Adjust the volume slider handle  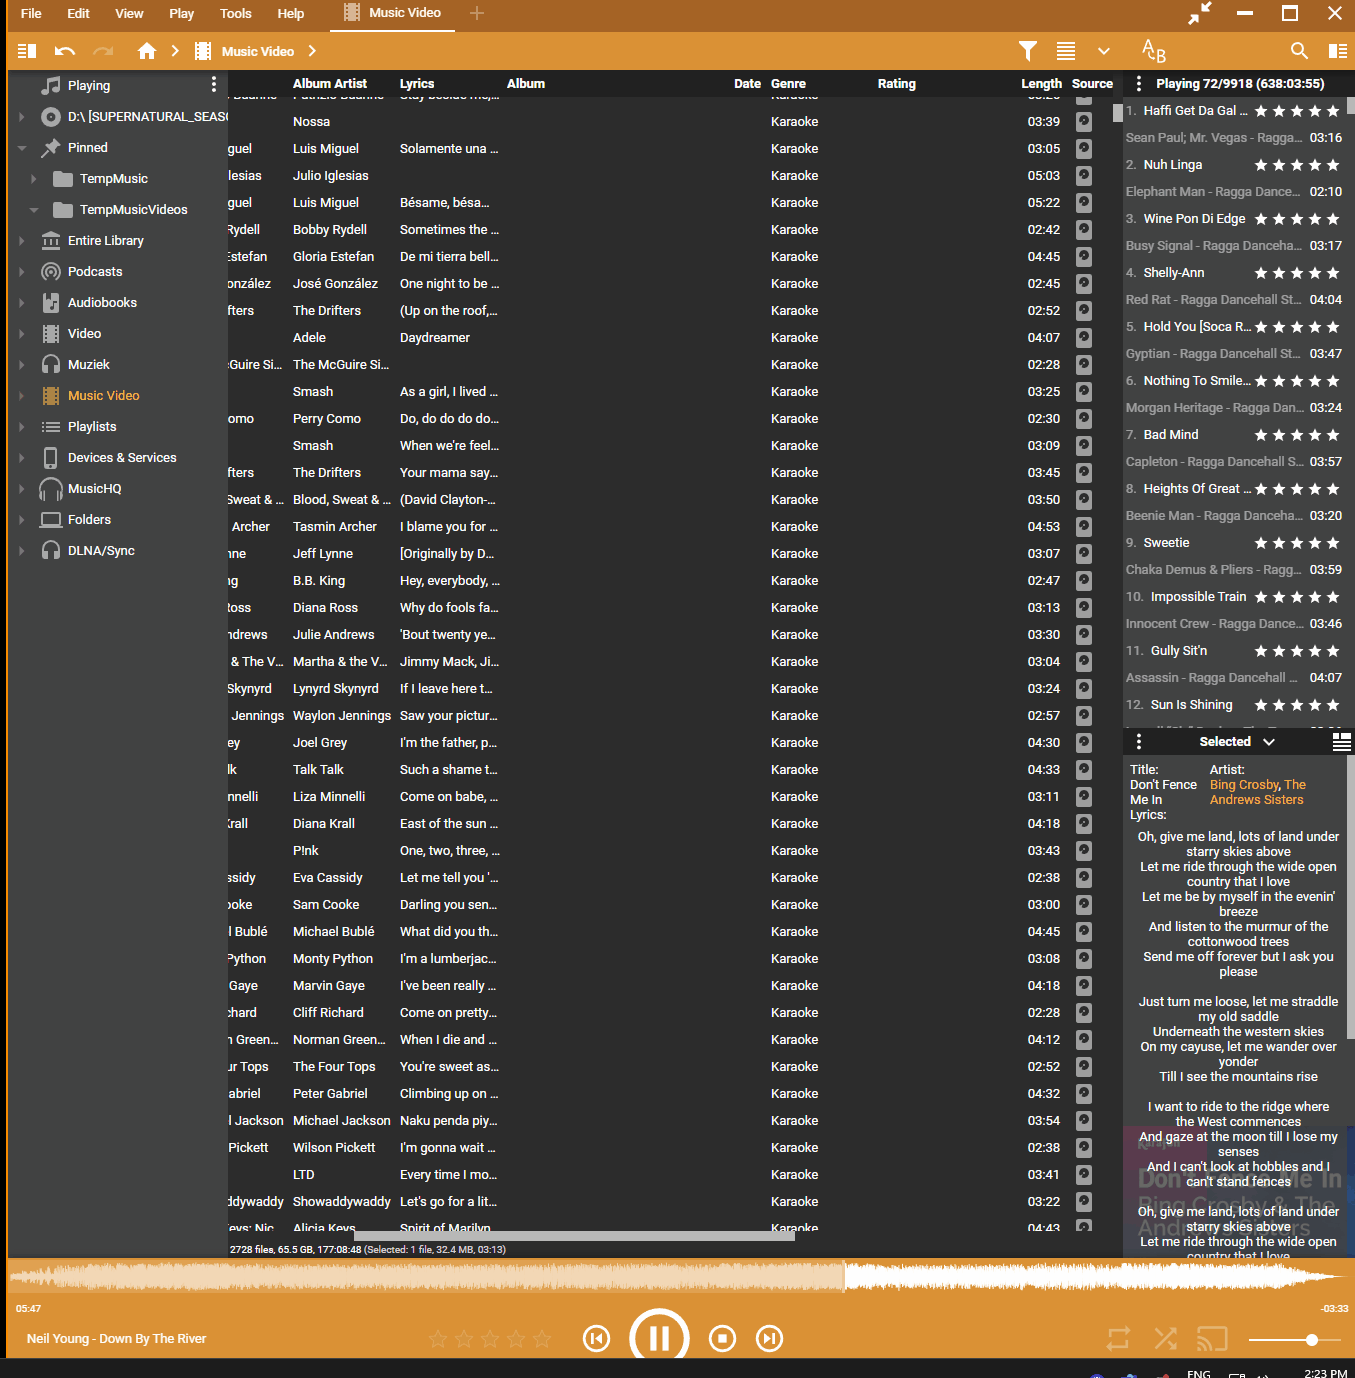coord(1311,1339)
